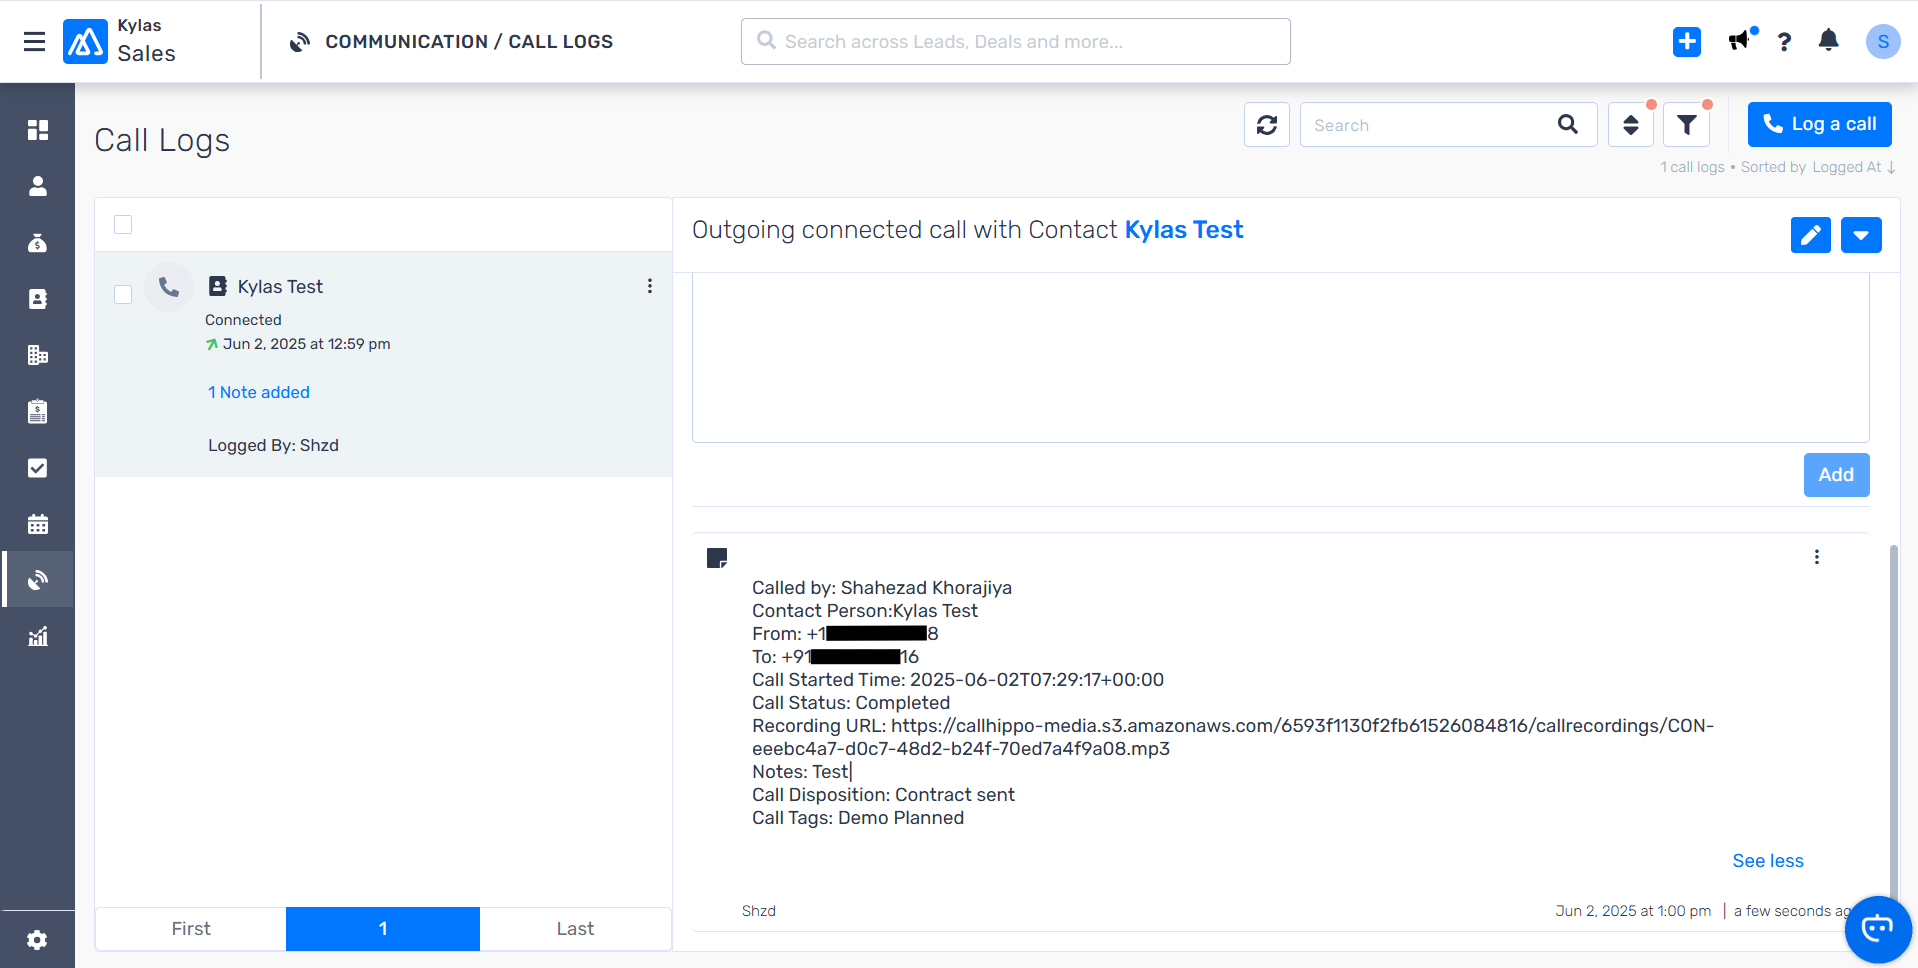Edit the call log with pencil button
The height and width of the screenshot is (968, 1918).
pyautogui.click(x=1810, y=235)
